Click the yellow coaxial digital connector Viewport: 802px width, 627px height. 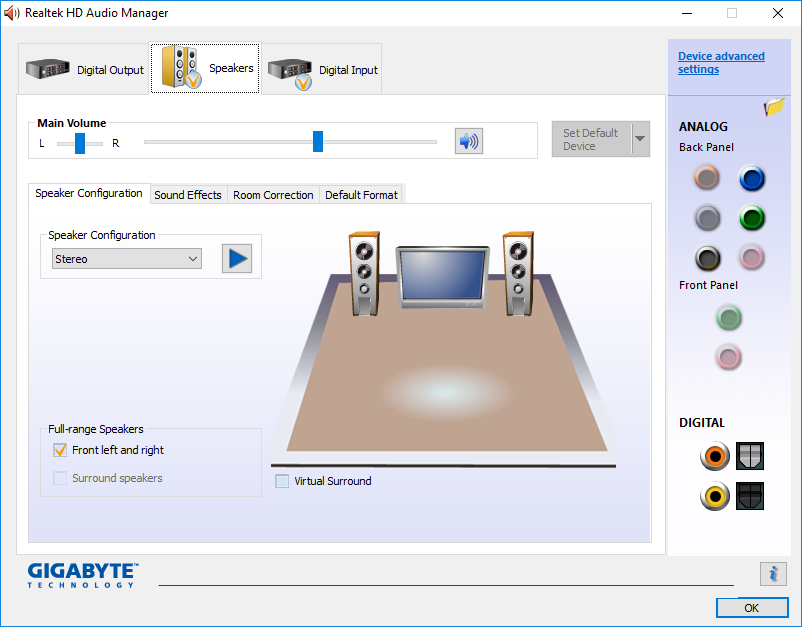click(715, 496)
